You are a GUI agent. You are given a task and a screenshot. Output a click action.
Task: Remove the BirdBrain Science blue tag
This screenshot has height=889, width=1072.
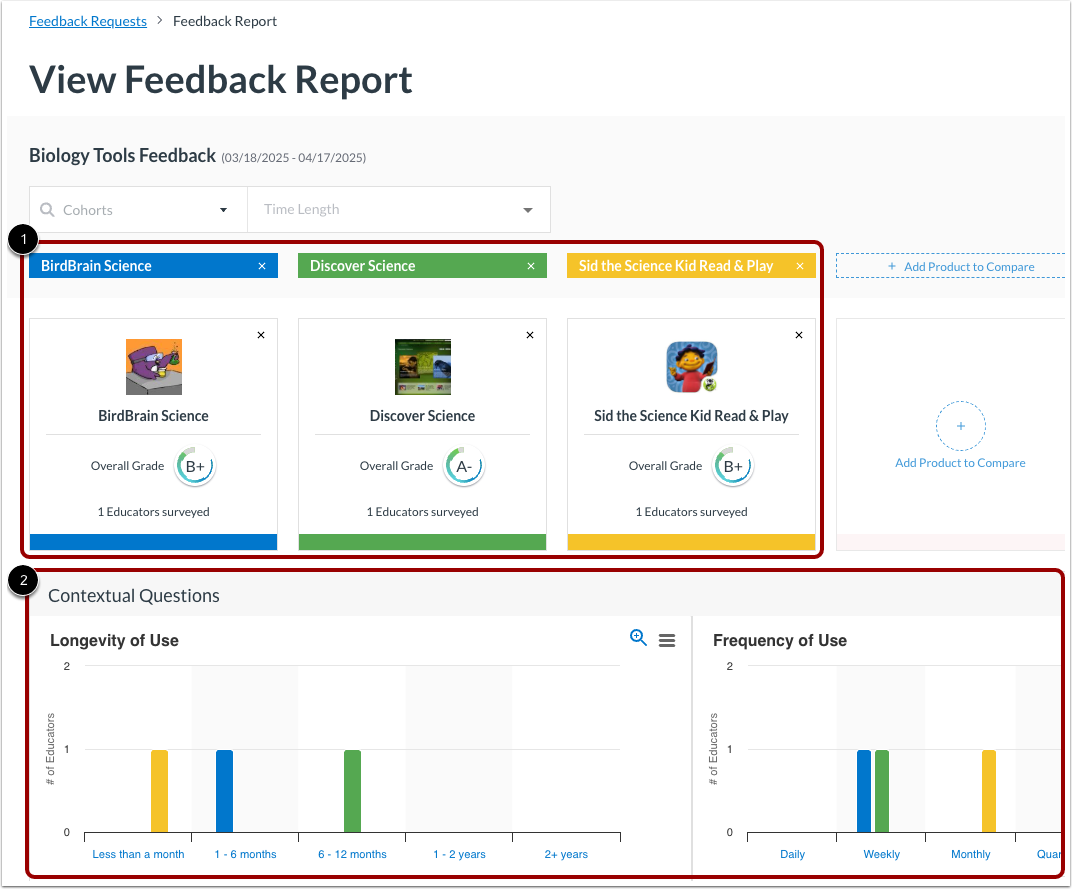point(262,266)
